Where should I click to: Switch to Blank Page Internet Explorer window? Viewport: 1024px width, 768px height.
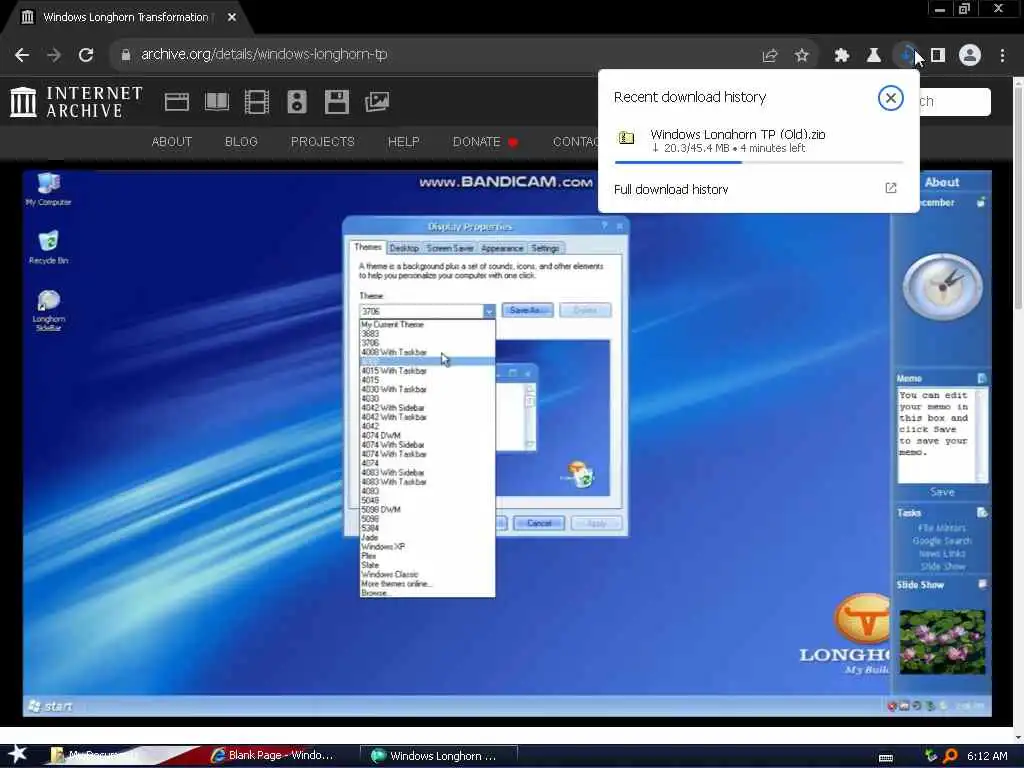tap(272, 756)
